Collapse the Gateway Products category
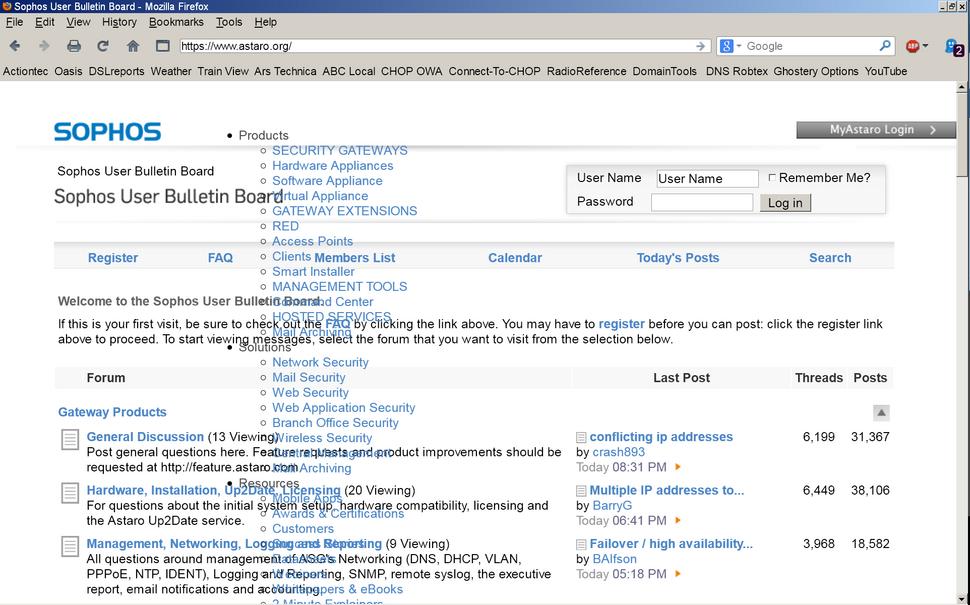The image size is (970, 605). (x=881, y=413)
